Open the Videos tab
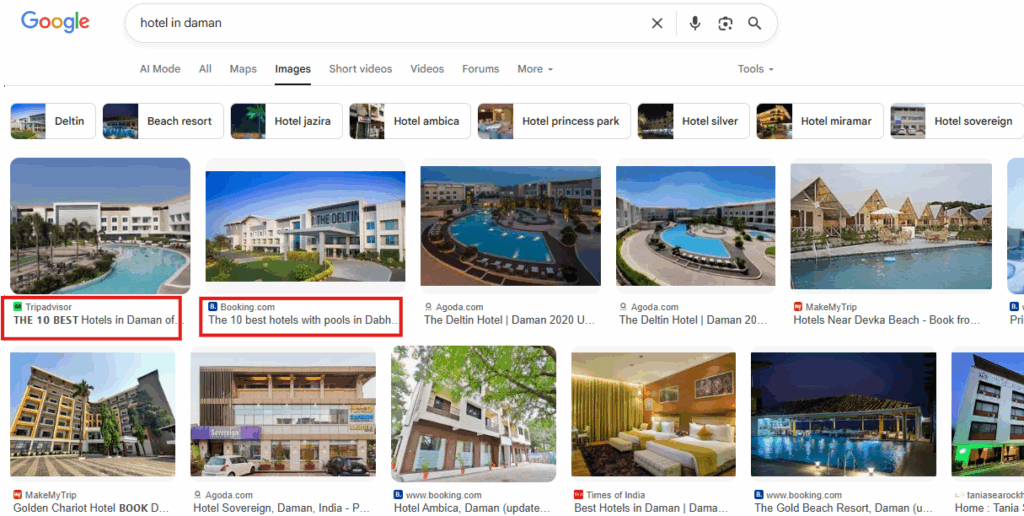 click(x=427, y=69)
